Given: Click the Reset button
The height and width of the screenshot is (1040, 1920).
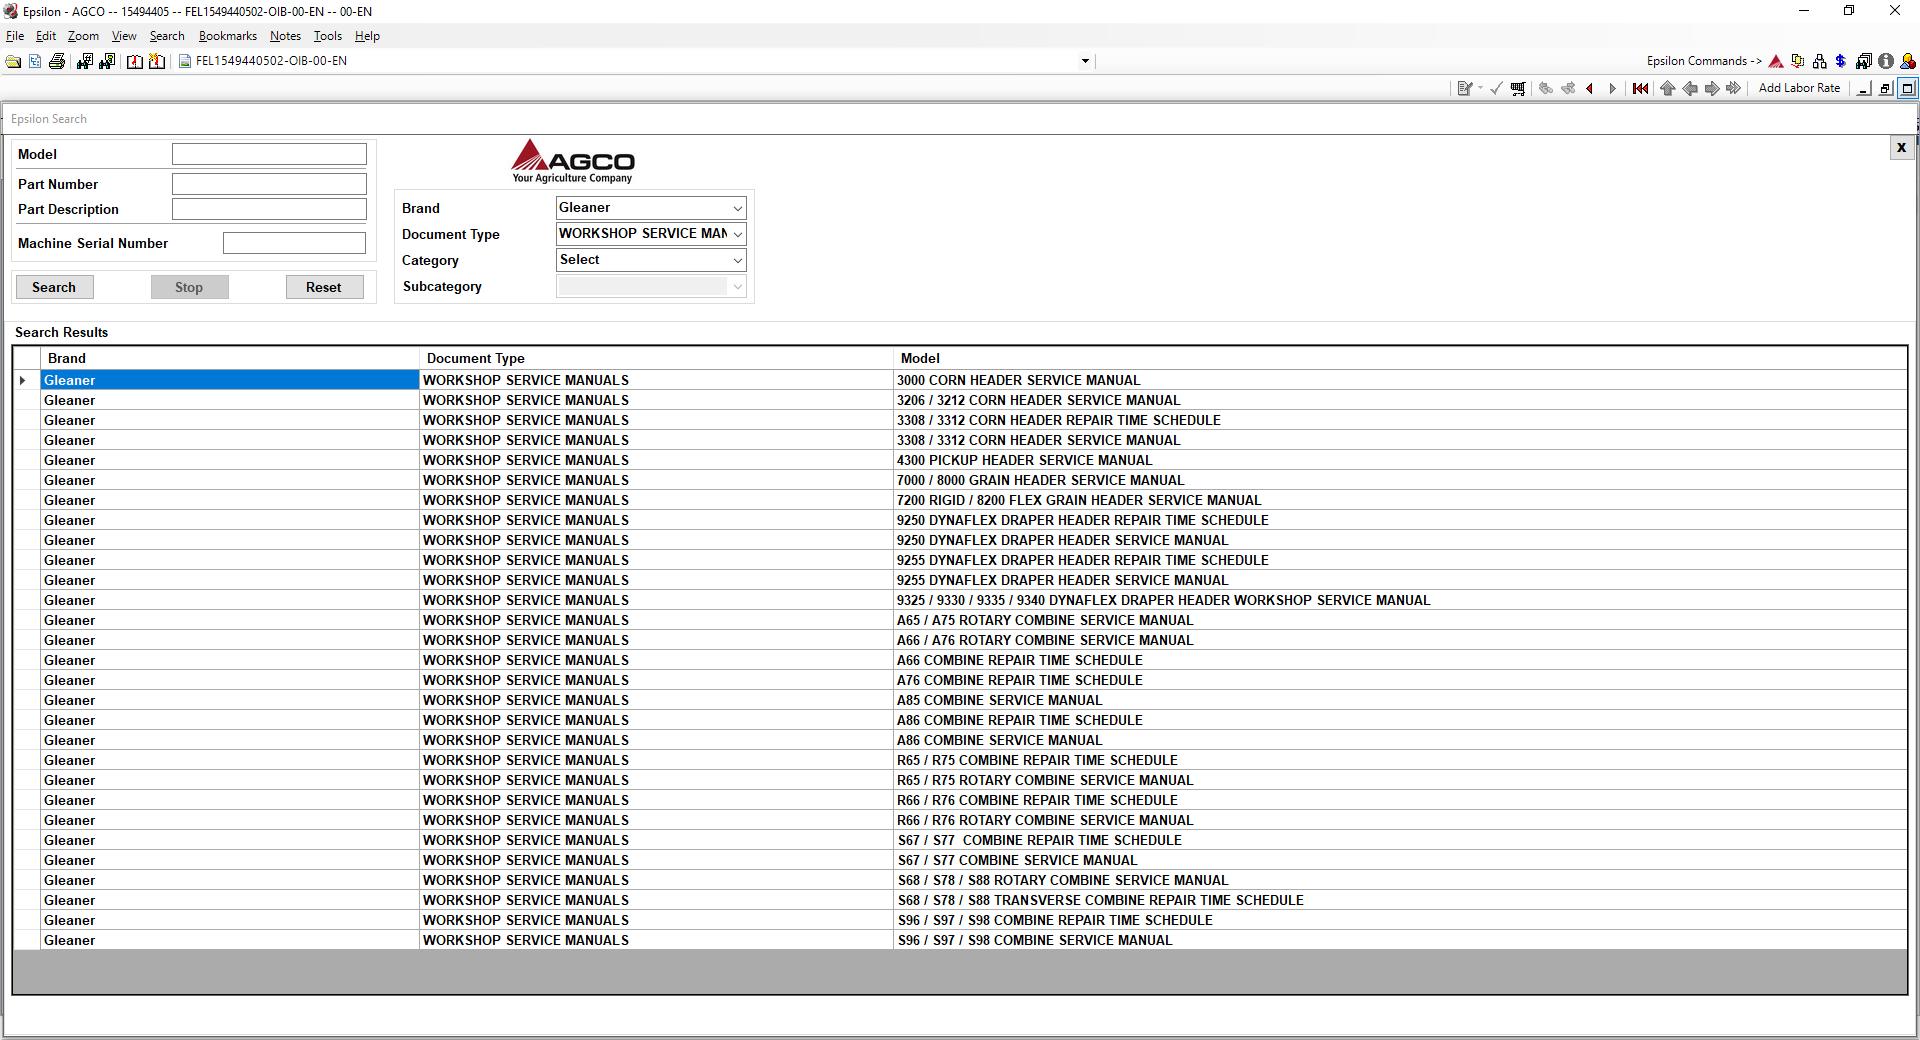Looking at the screenshot, I should point(323,287).
